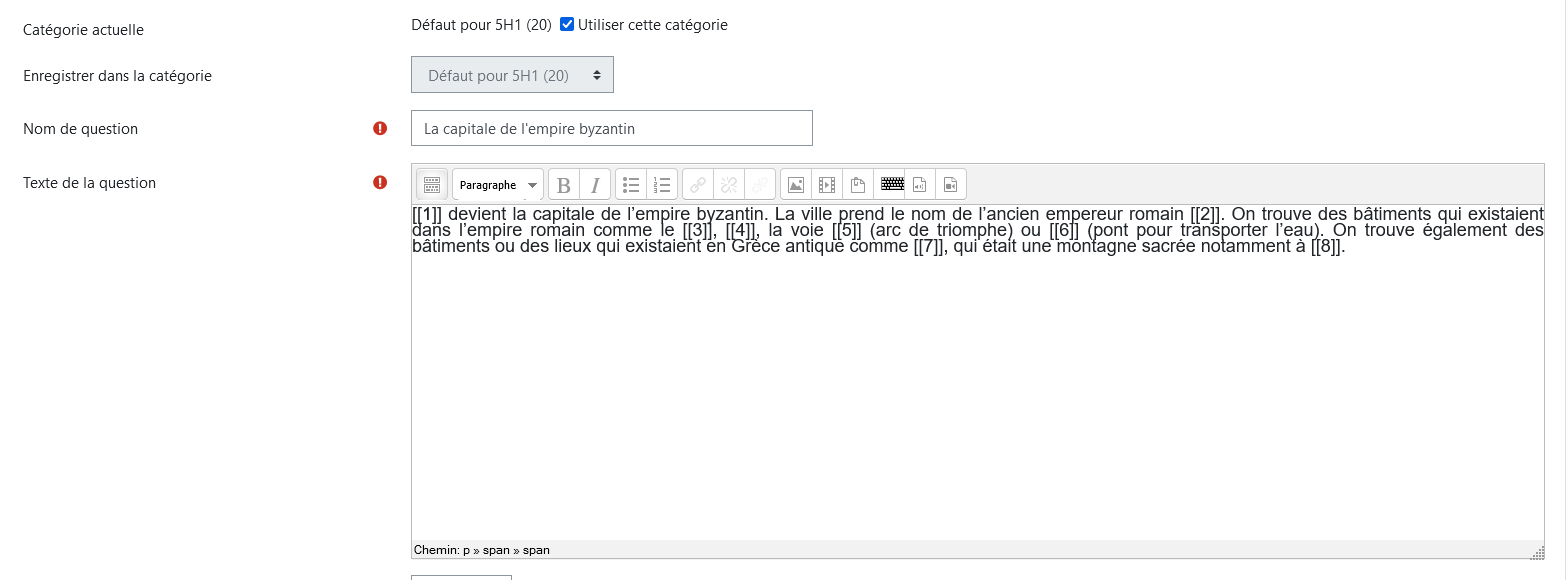Click the Catégorie actuelle label
Screen dimensions: 1568x580
tap(84, 30)
